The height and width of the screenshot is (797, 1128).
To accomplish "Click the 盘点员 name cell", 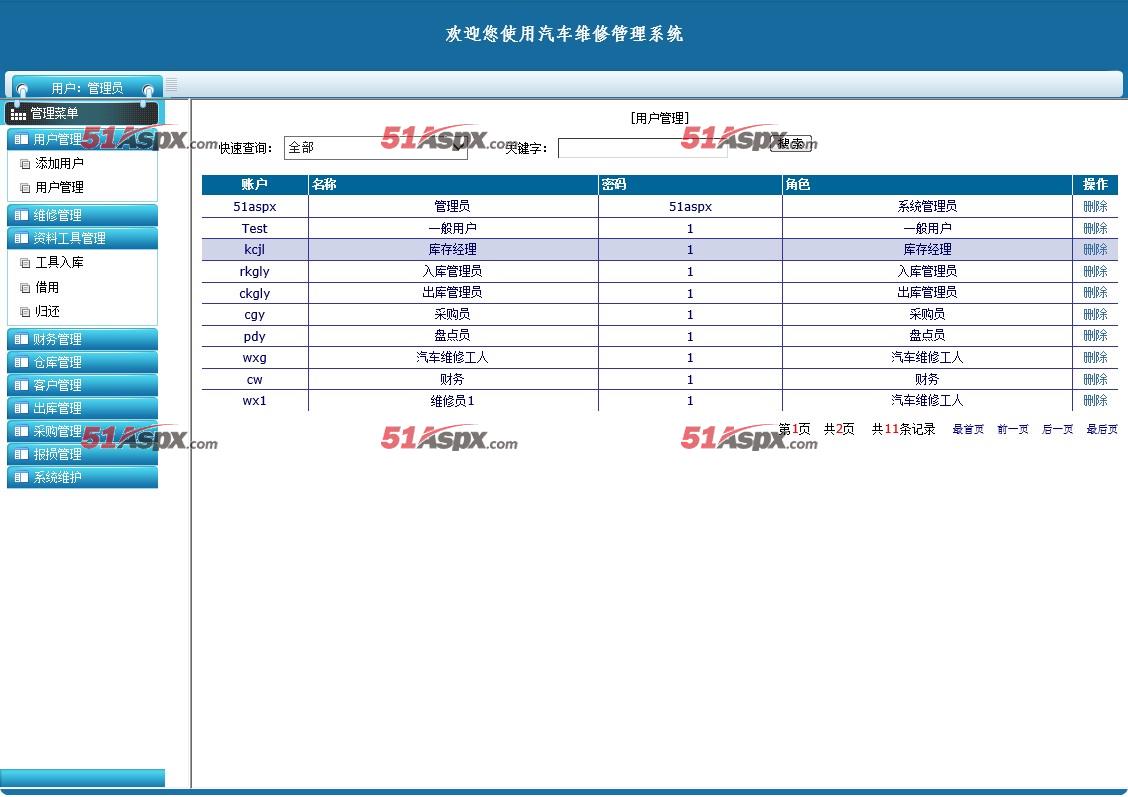I will click(452, 336).
